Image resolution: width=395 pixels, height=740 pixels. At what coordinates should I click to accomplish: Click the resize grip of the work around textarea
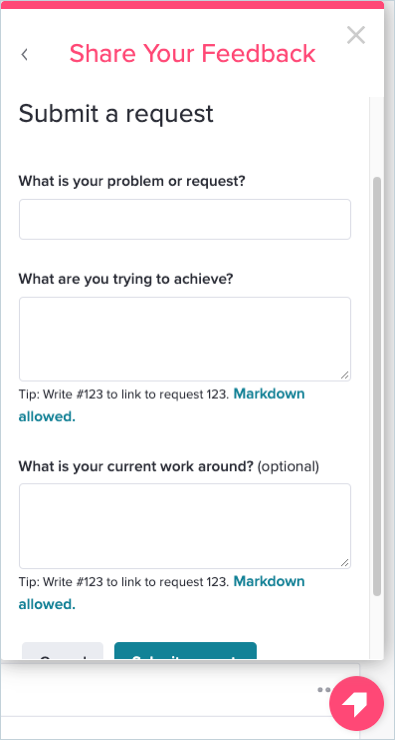tap(345, 563)
